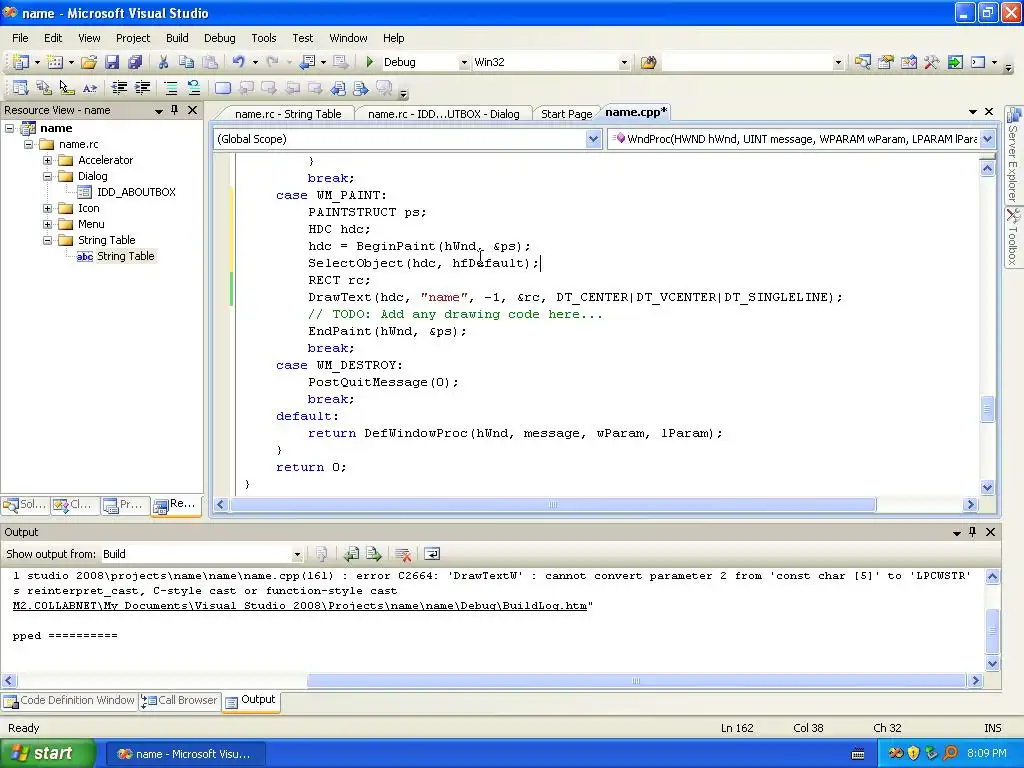Click the green arrow Start Page icon
This screenshot has width=1024, height=768.
(955, 62)
